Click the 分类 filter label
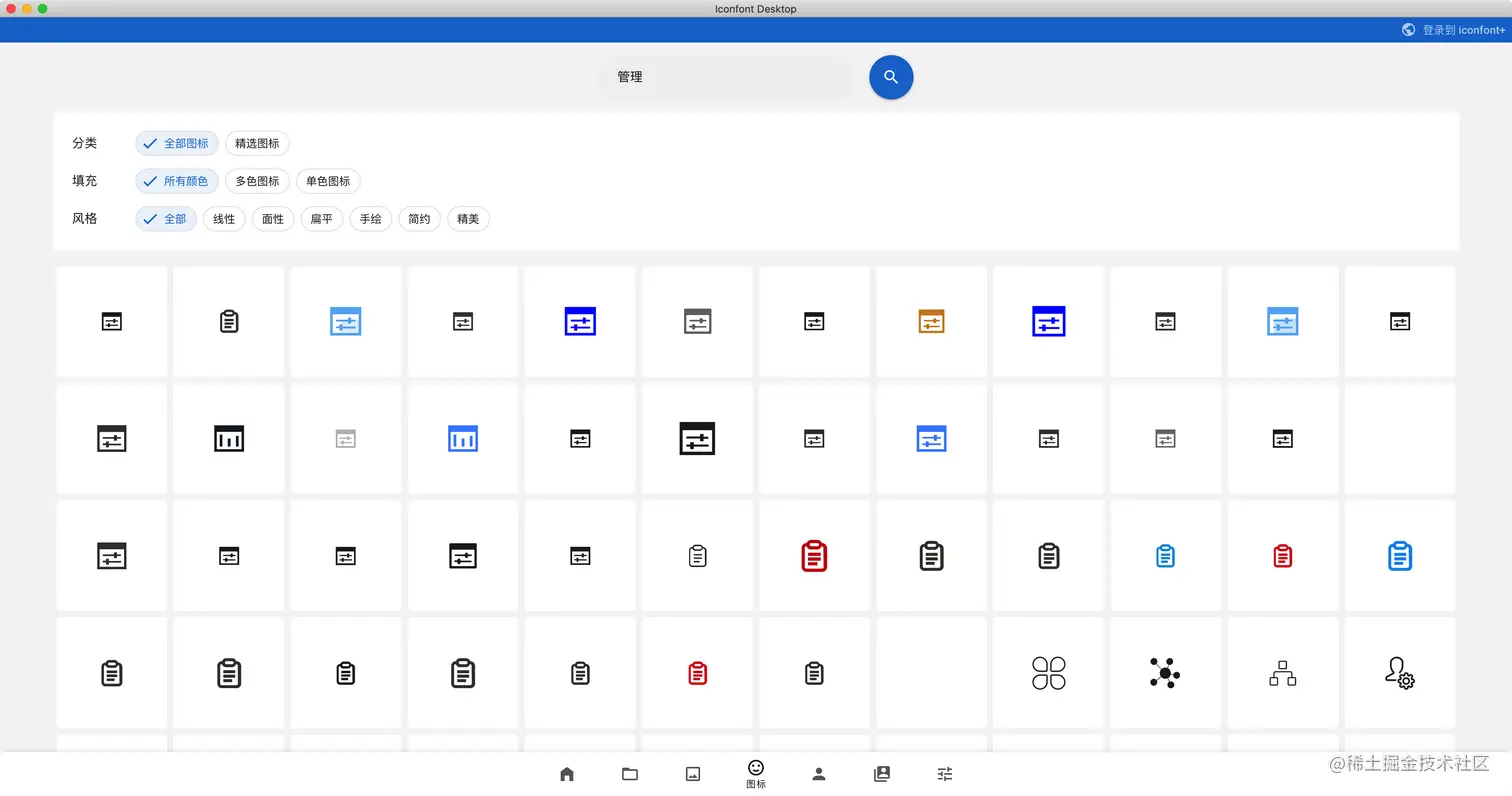 pos(85,143)
